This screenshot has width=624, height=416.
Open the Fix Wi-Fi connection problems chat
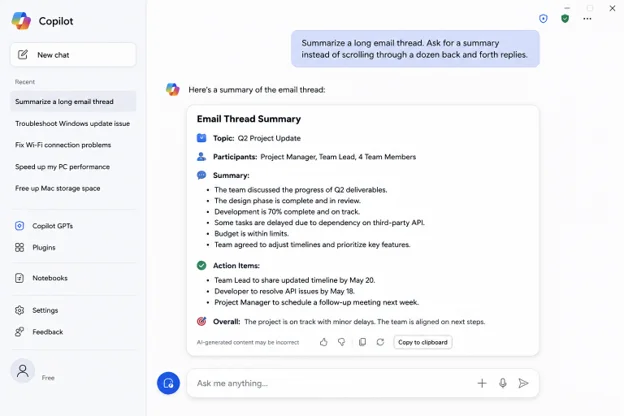pyautogui.click(x=63, y=145)
